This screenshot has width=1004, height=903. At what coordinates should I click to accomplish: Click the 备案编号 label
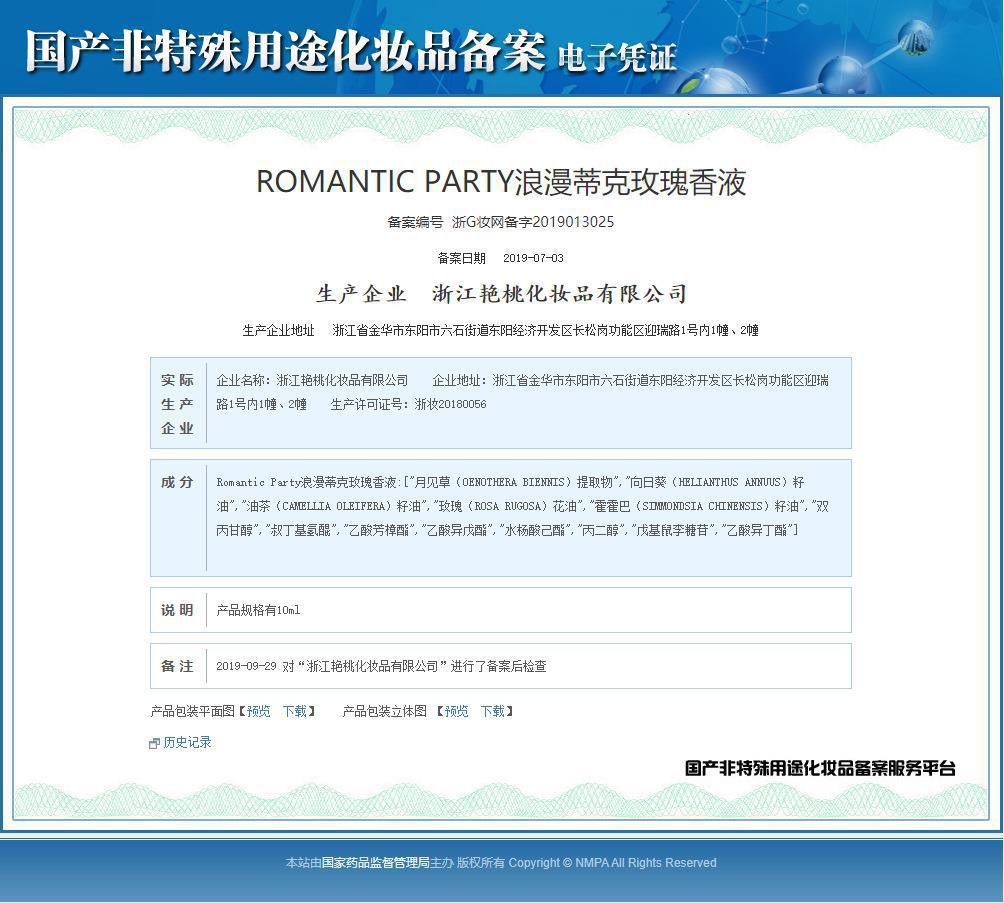coord(415,222)
